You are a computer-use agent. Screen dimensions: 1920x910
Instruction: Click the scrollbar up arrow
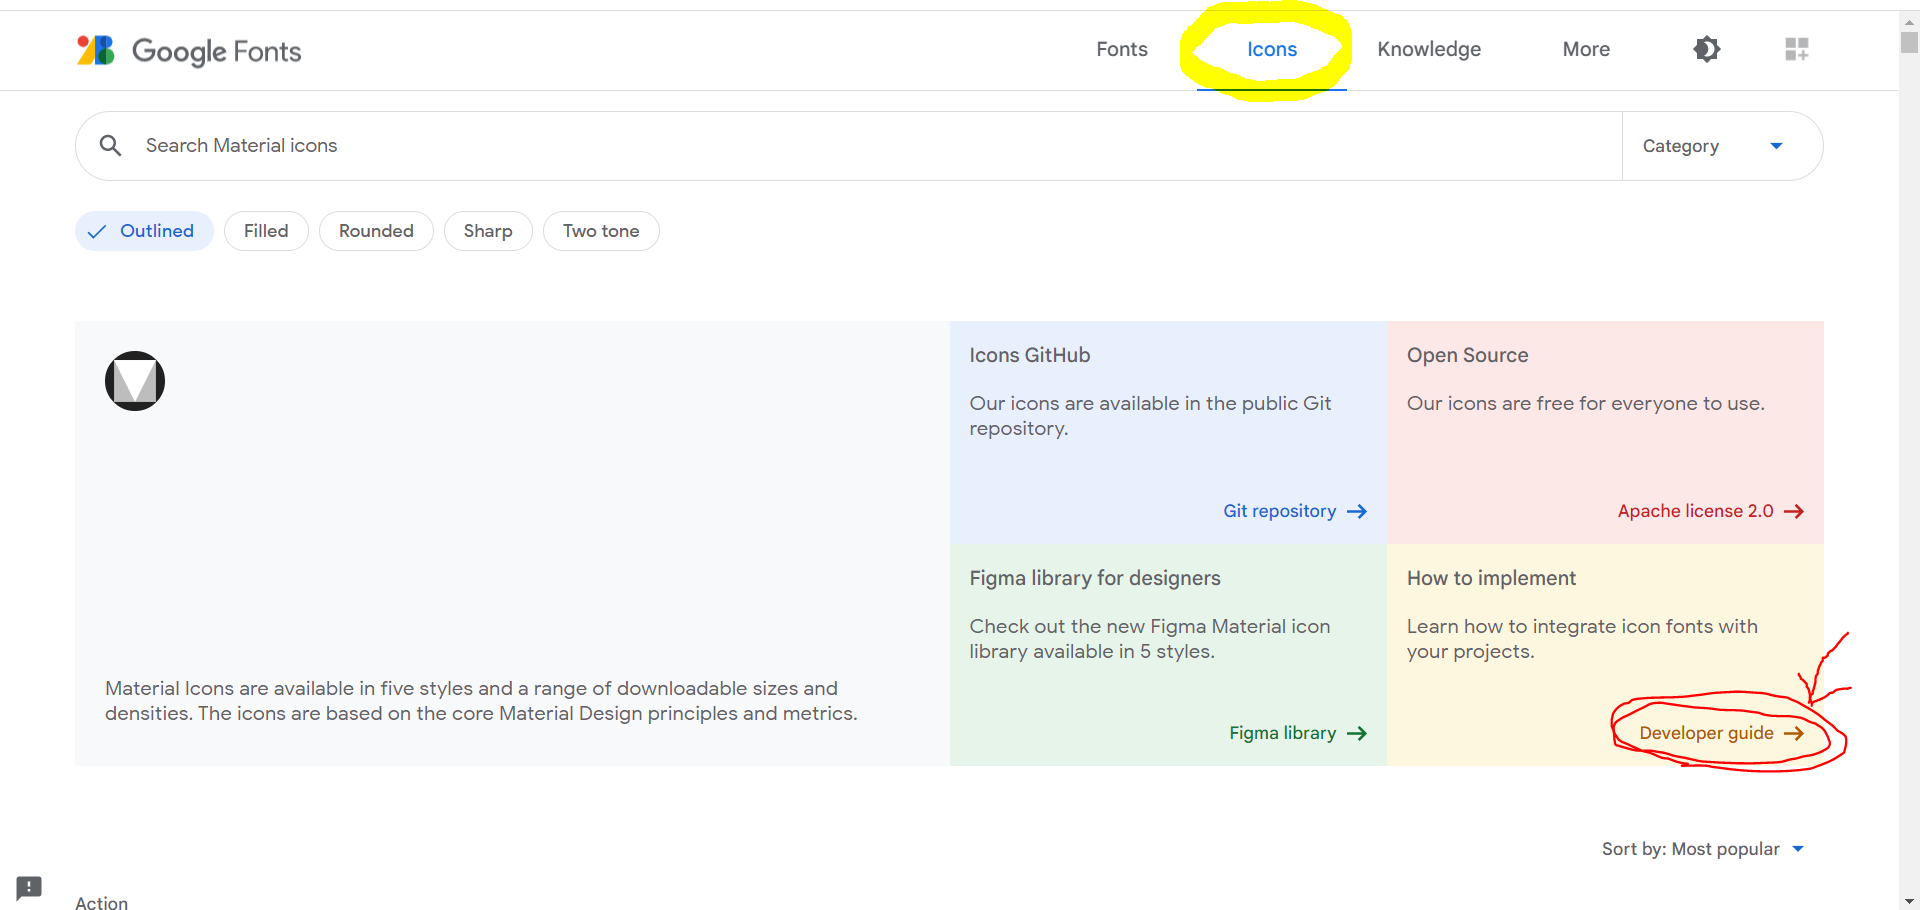(x=1909, y=21)
